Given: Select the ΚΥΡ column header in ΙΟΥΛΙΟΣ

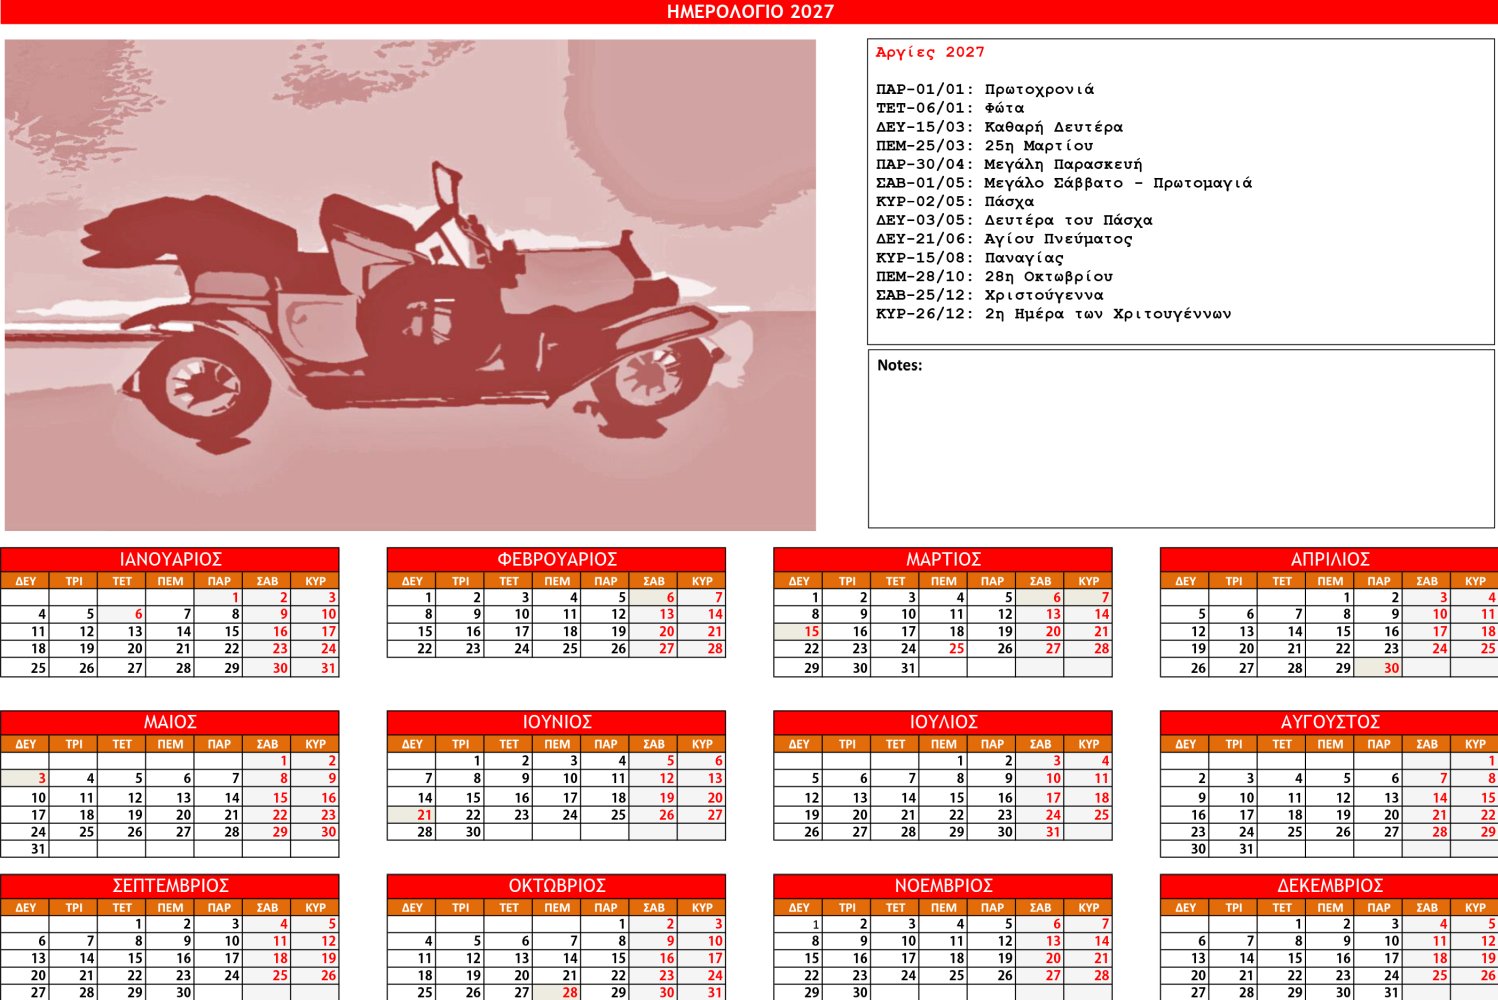Looking at the screenshot, I should click(1088, 744).
